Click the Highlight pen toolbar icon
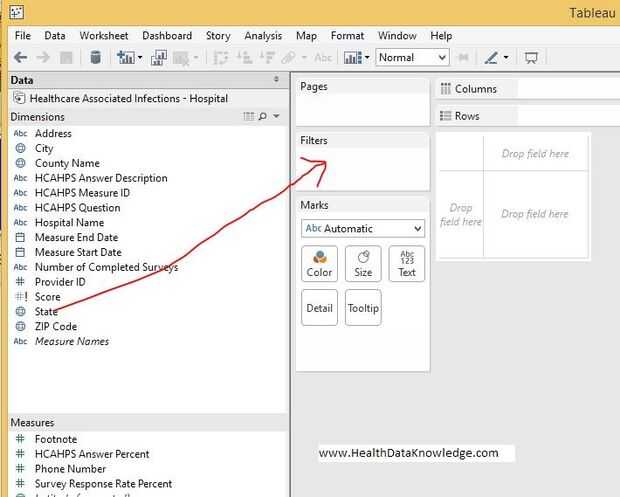The image size is (620, 497). (x=492, y=58)
